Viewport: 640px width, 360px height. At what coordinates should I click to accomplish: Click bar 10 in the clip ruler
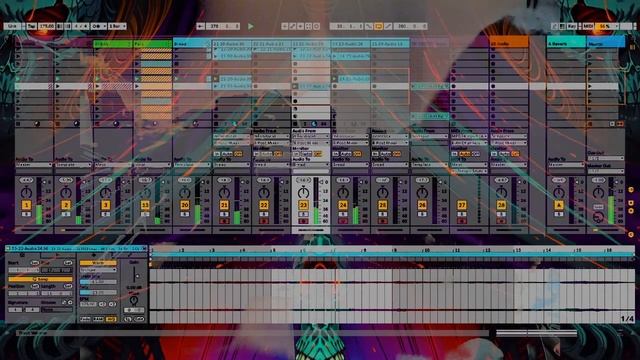coord(426,250)
